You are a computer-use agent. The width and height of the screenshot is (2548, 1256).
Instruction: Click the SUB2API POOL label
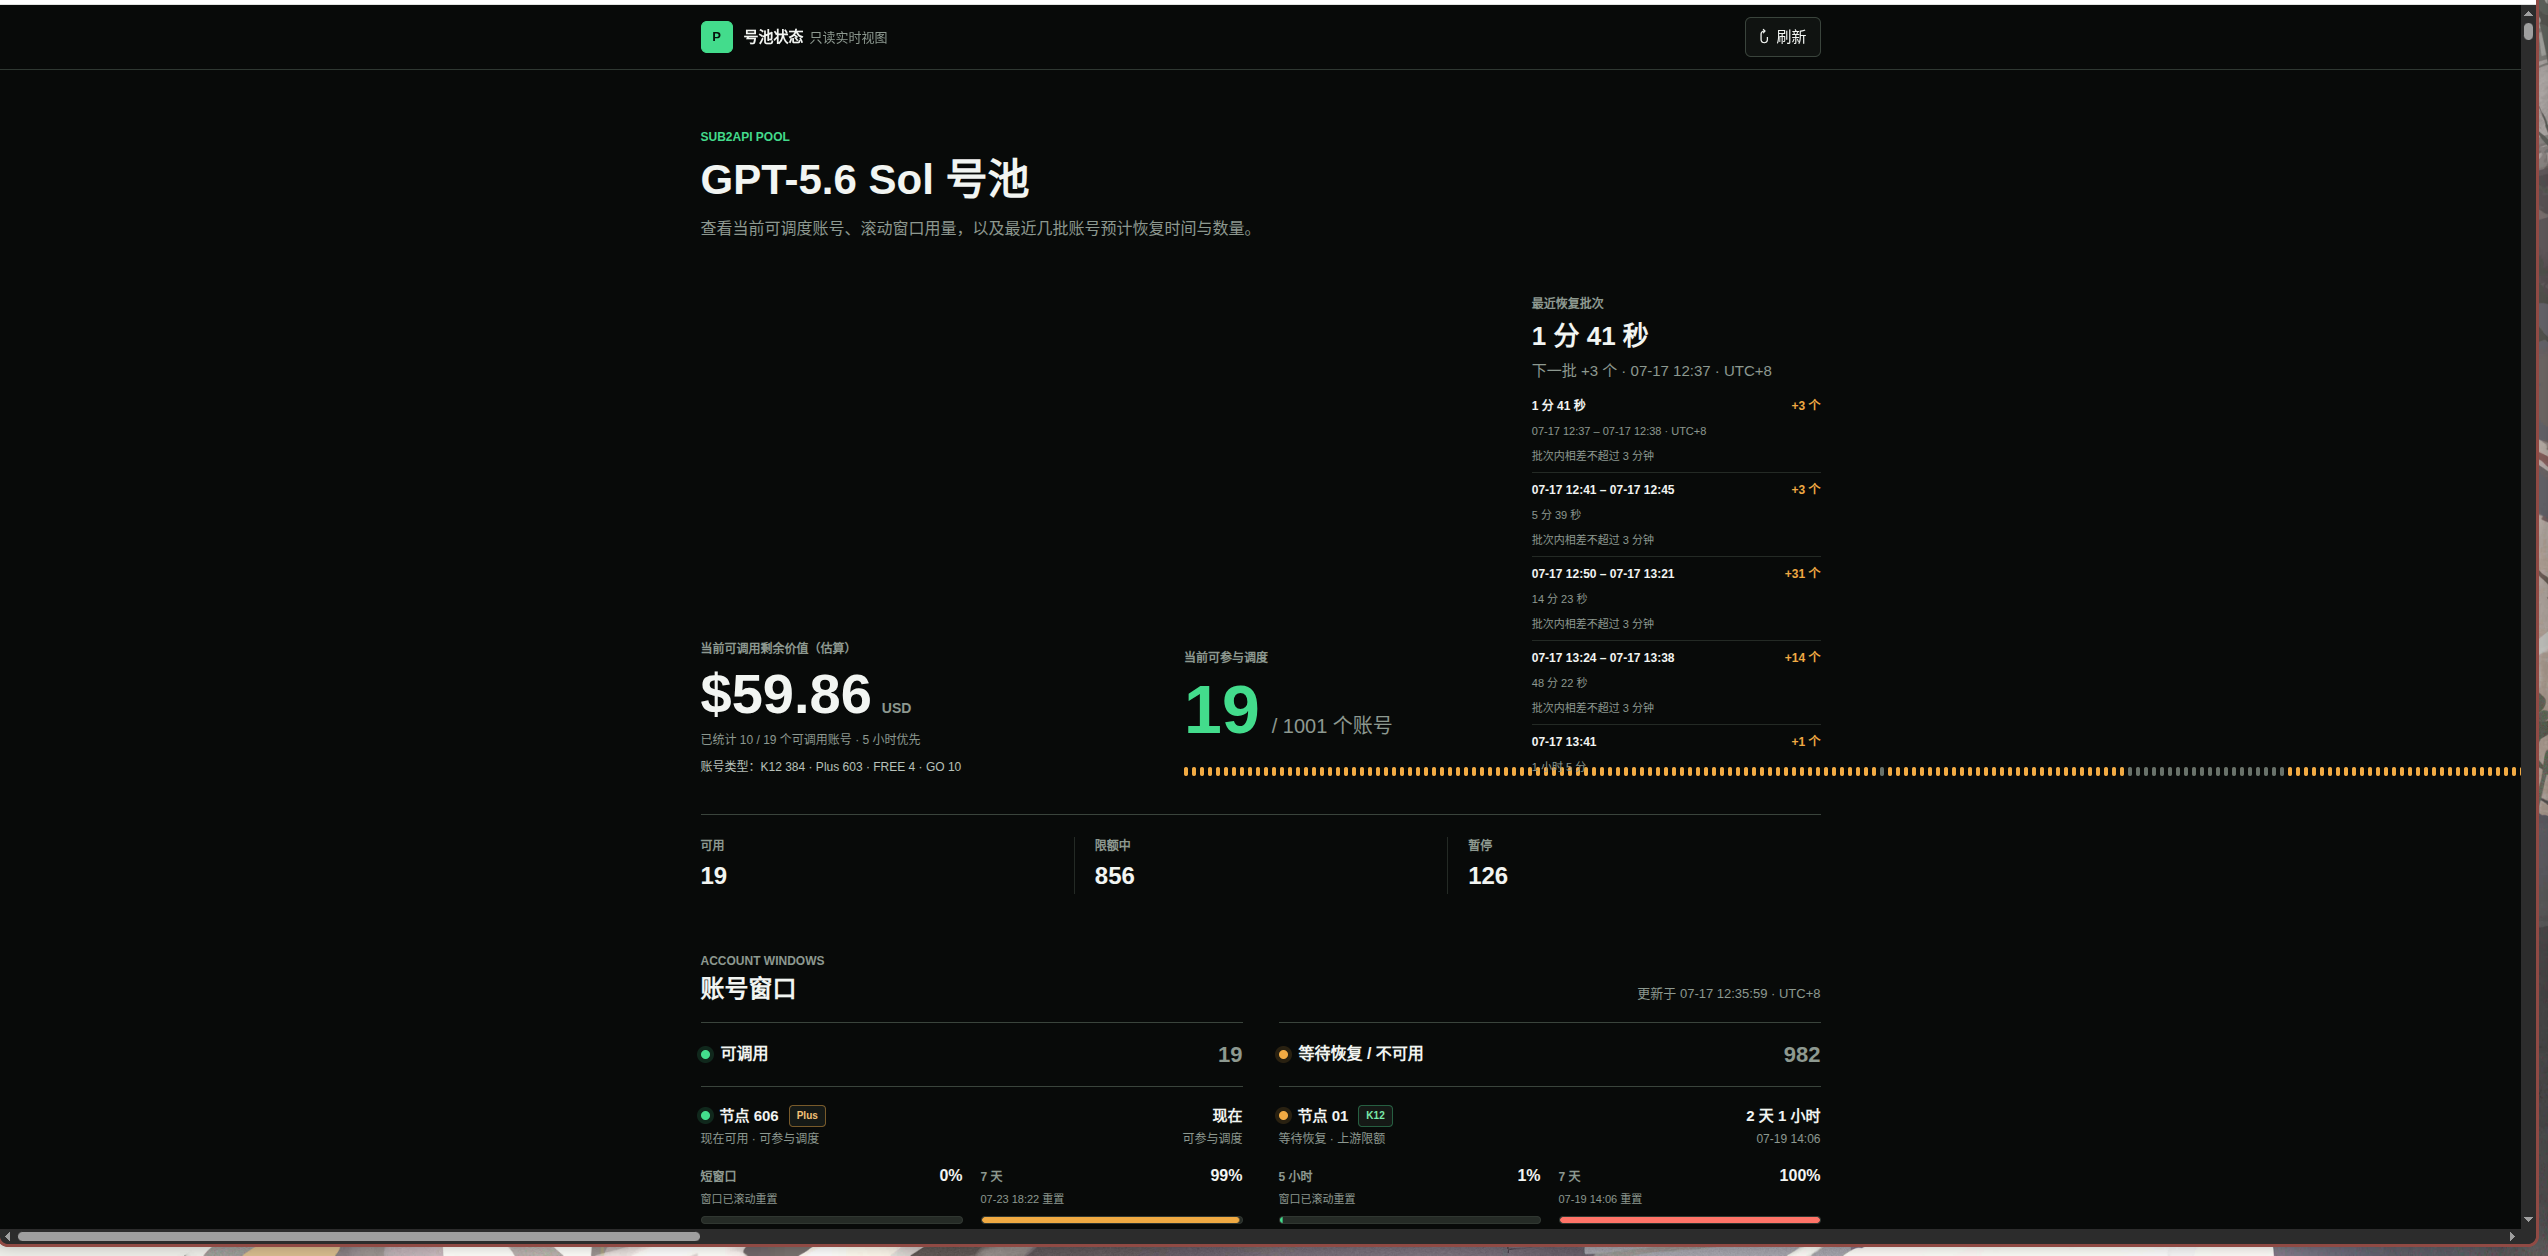click(745, 137)
